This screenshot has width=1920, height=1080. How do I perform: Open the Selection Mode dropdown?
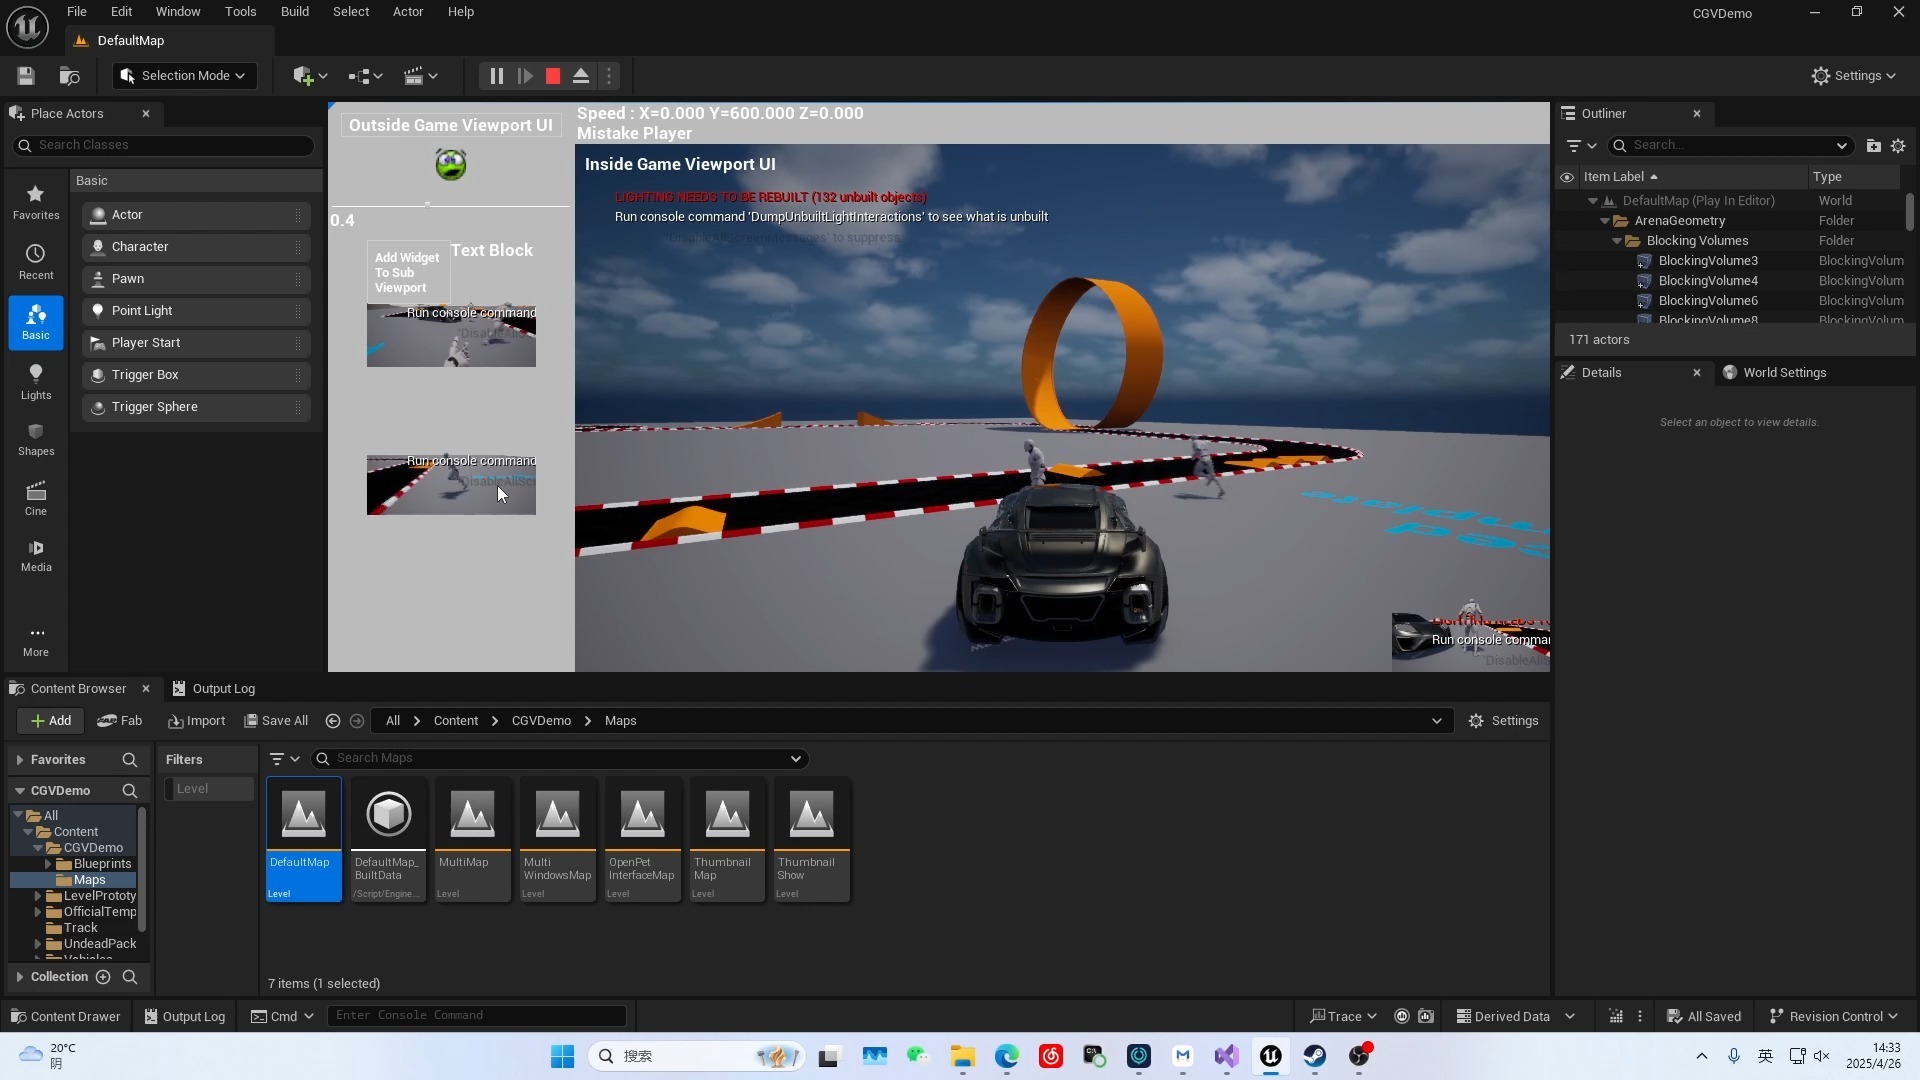click(185, 76)
